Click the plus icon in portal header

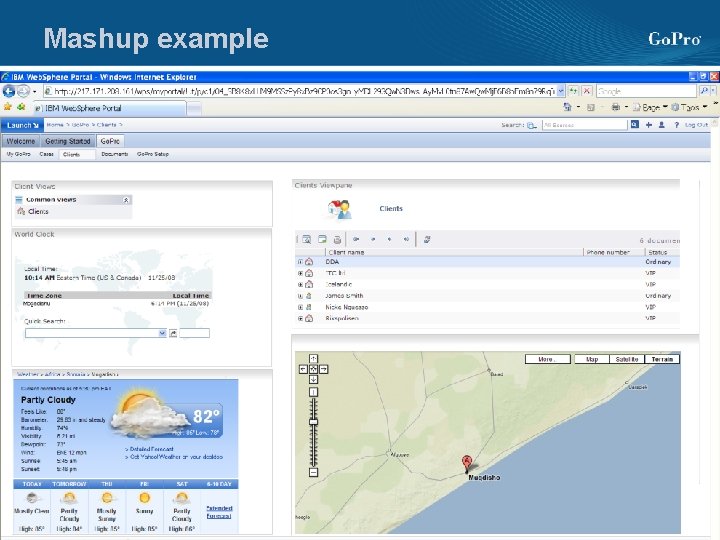pyautogui.click(x=648, y=124)
